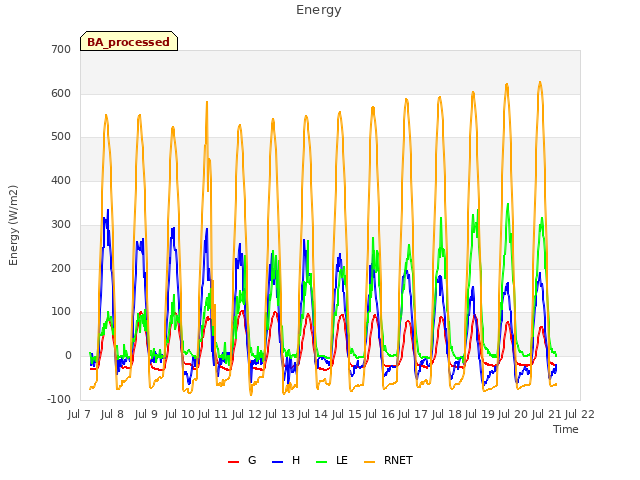Toggle the G series legend entry
The width and height of the screenshot is (640, 480).
coord(242,460)
